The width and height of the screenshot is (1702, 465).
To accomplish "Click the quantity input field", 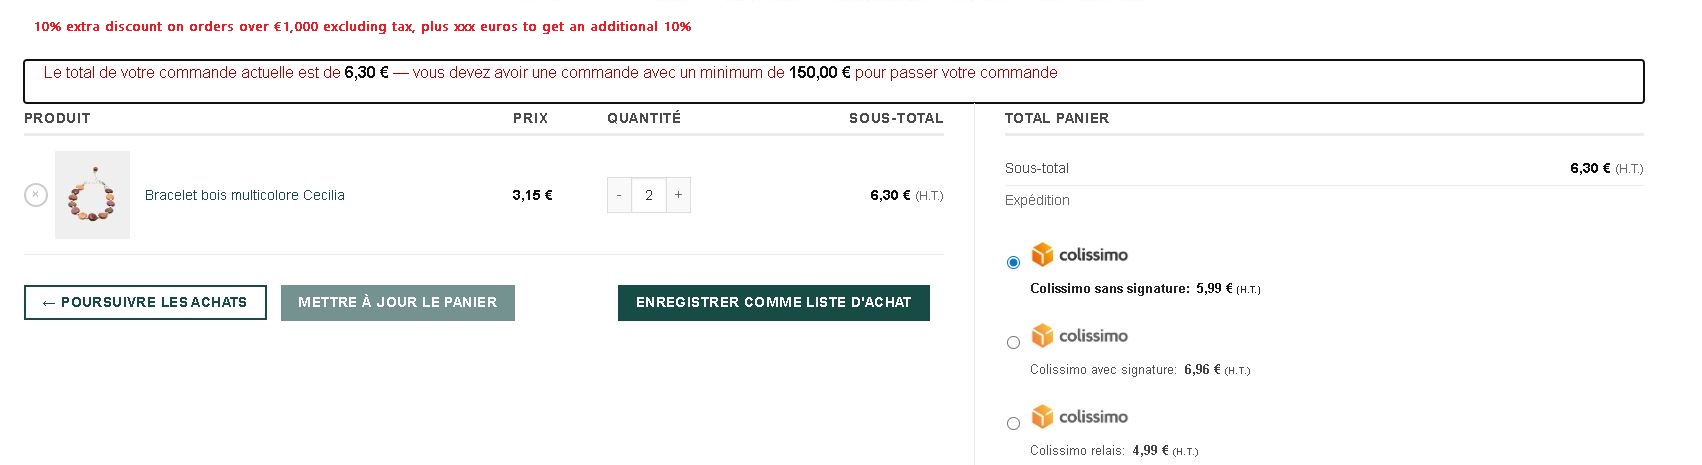I will 649,195.
